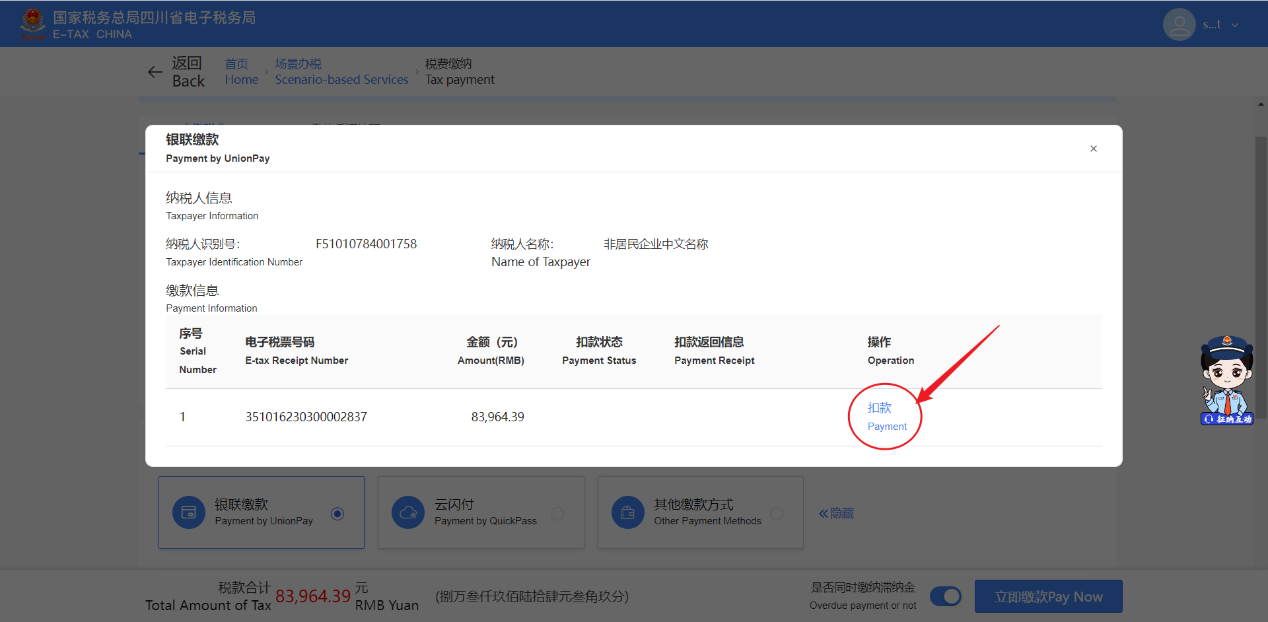Open Scenario-based Services breadcrumb
1268x622 pixels.
coord(341,72)
